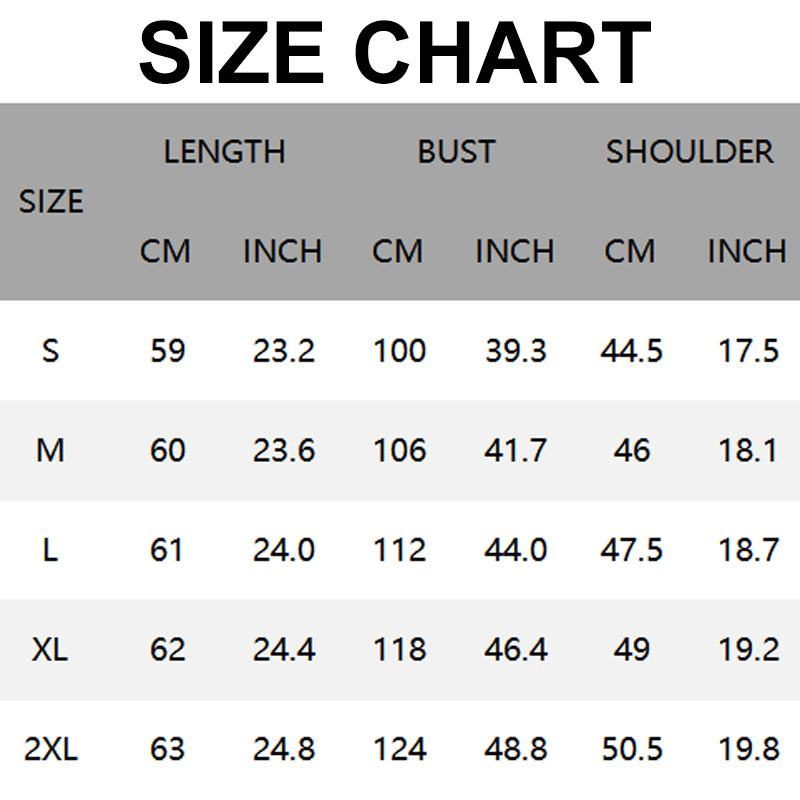Screen dimensions: 800x800
Task: Click the 59 length cm value
Action: click(x=167, y=351)
